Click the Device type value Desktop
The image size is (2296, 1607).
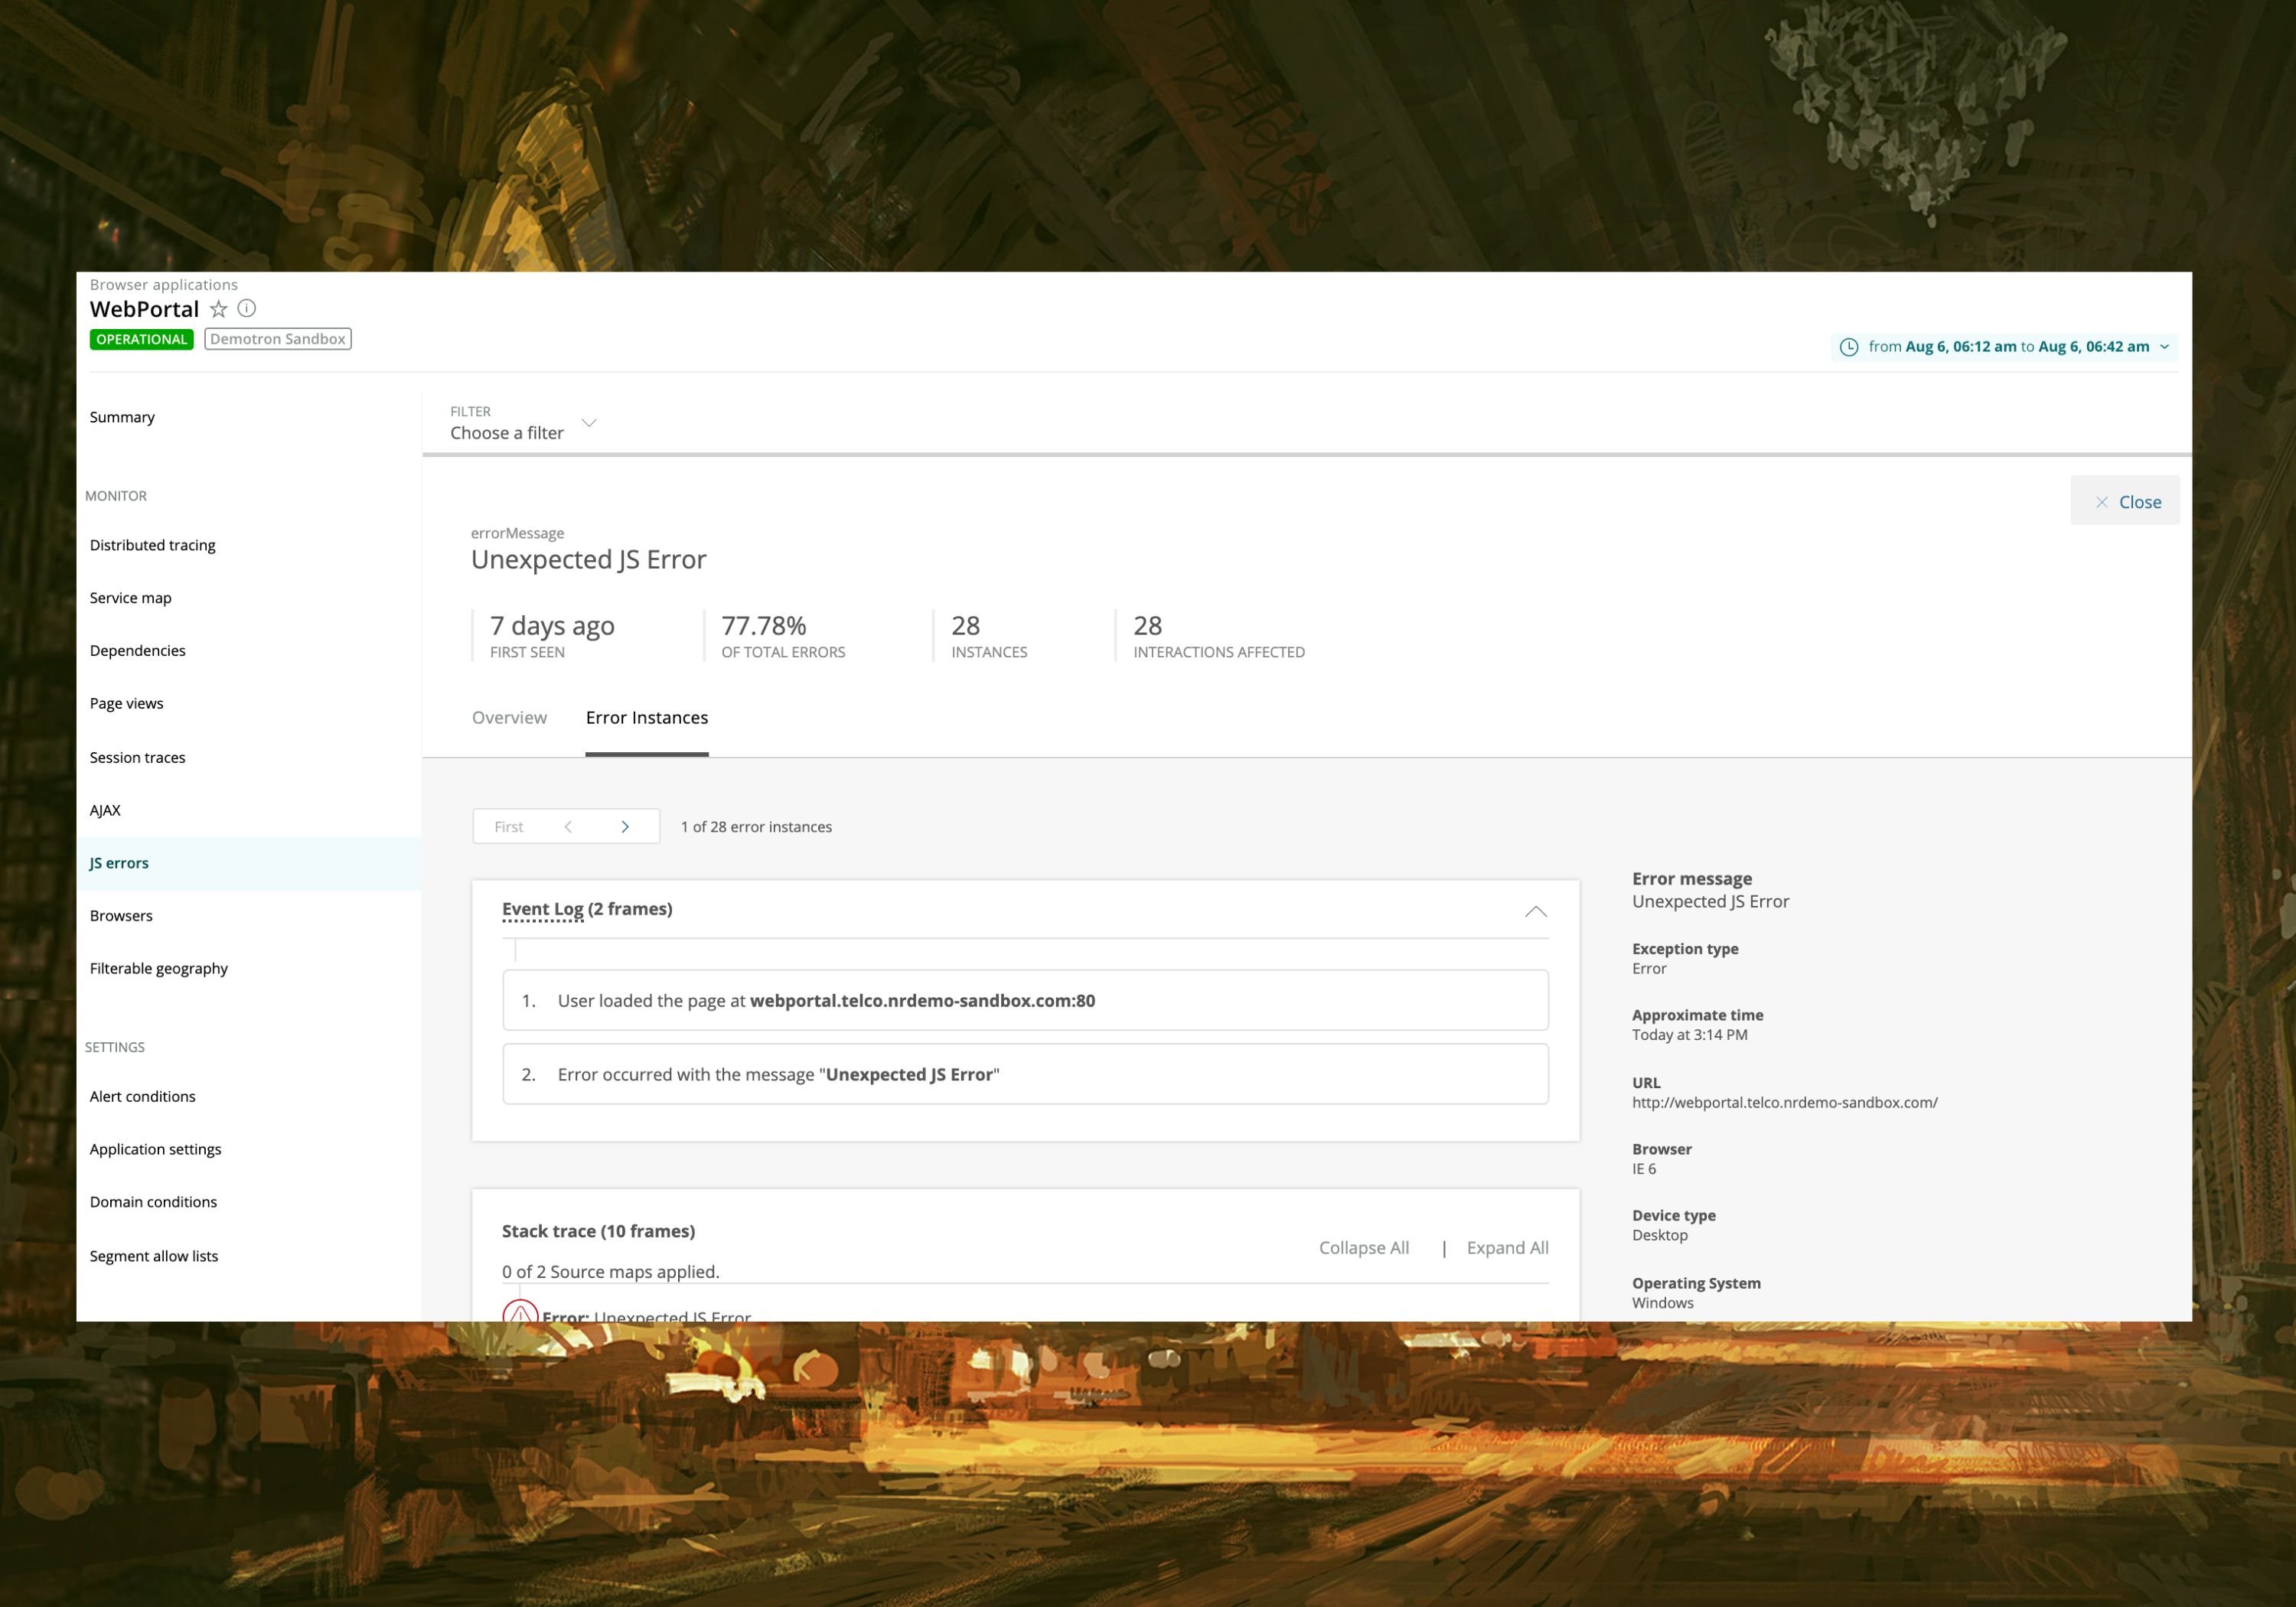coord(1660,1235)
